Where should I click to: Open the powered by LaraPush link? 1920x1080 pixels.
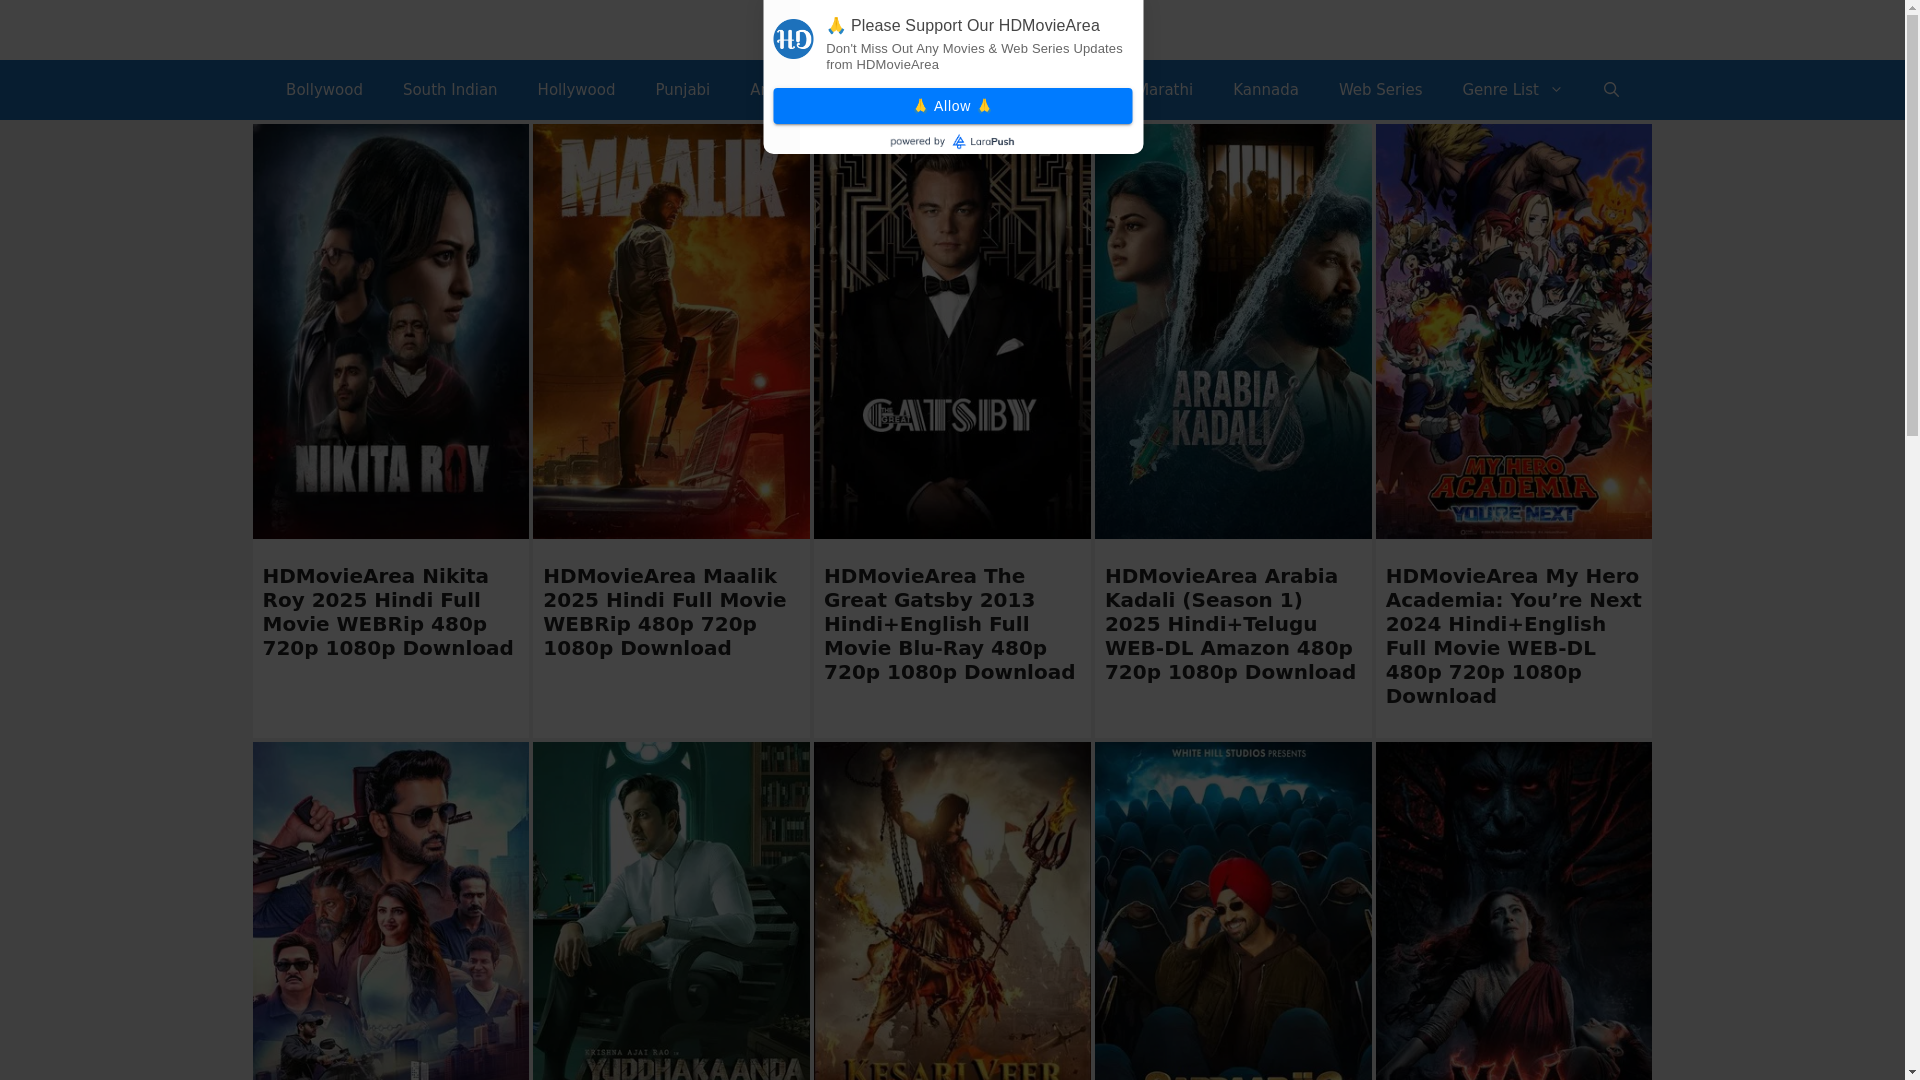[952, 142]
